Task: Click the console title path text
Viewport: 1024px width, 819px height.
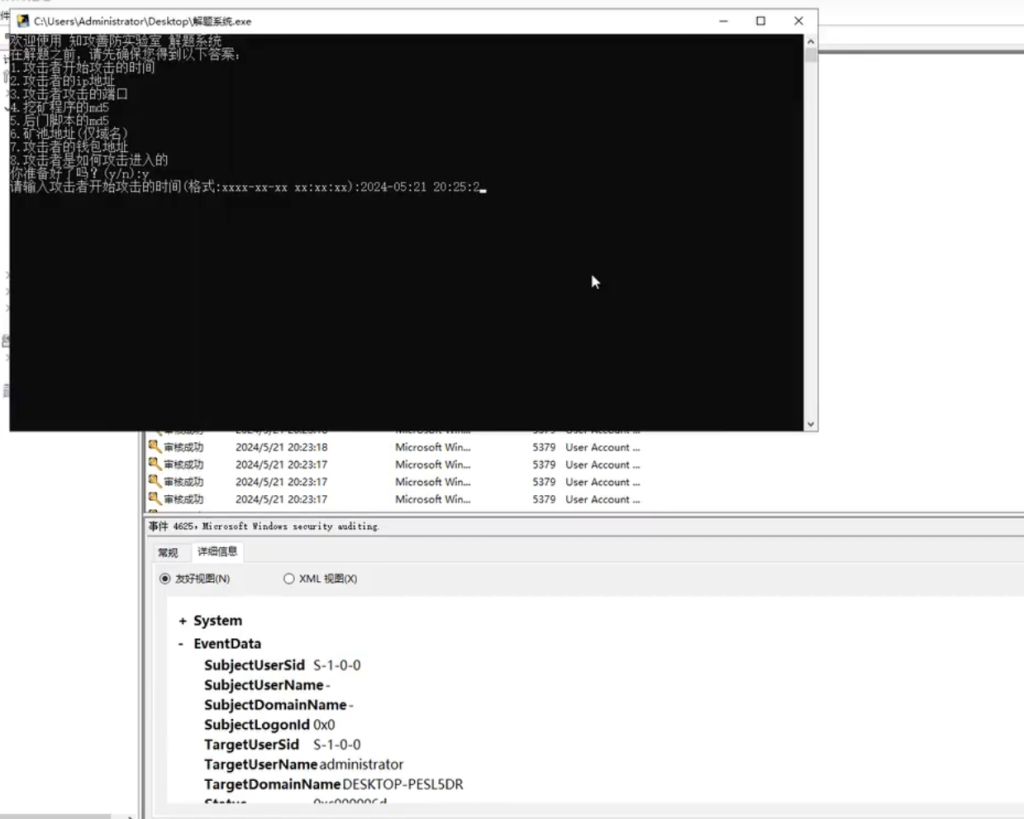Action: (142, 21)
